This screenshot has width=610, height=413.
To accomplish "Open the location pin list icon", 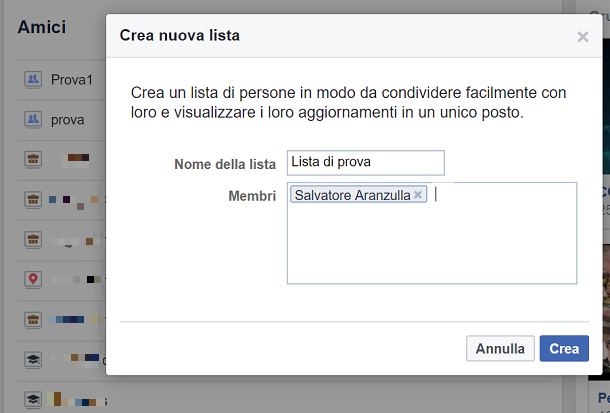I will click(33, 279).
